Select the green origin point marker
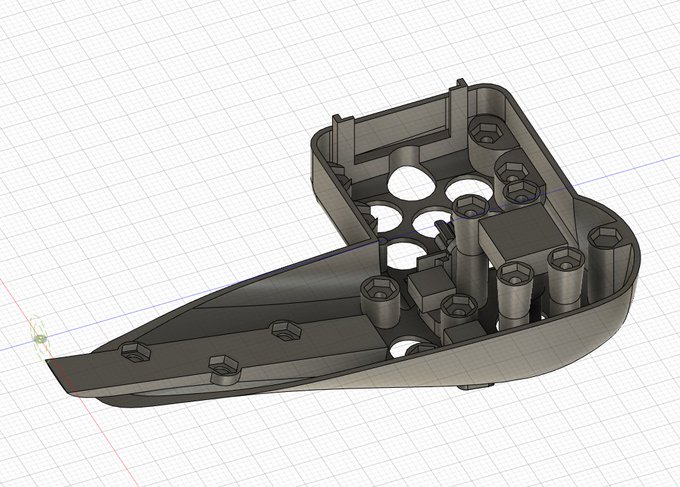The image size is (680, 487). pyautogui.click(x=40, y=339)
